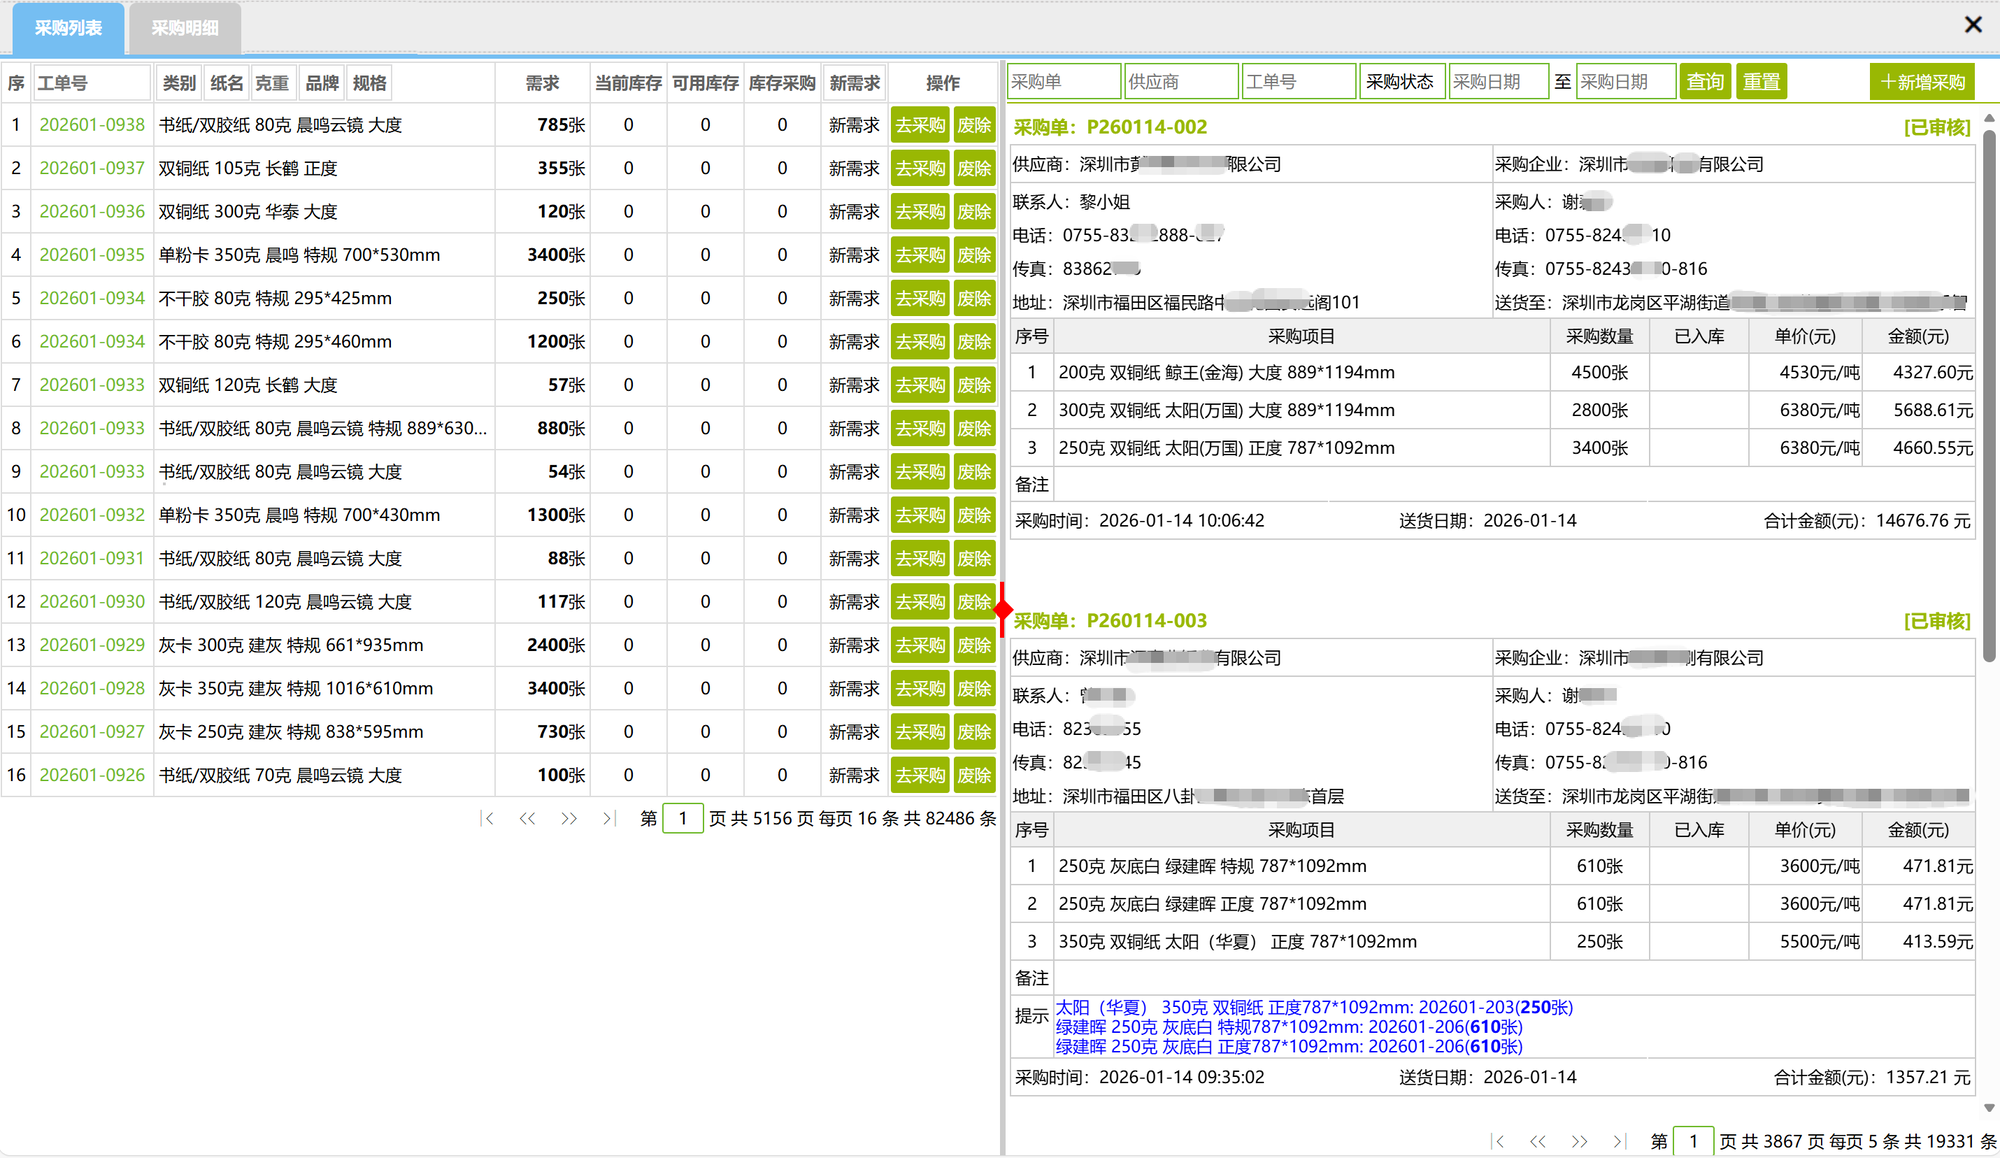Go to next page in left list
The width and height of the screenshot is (2000, 1158).
[x=569, y=818]
